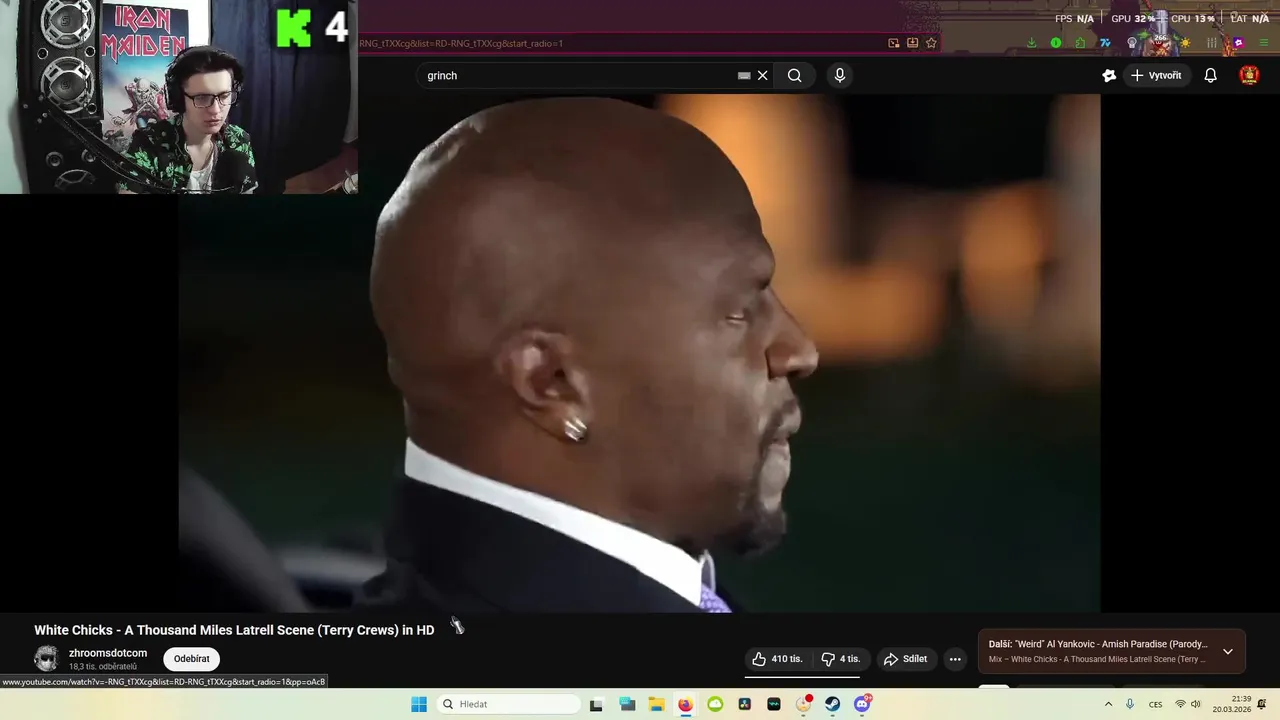1280x720 pixels.
Task: Bookmark the page with the star icon
Action: coord(931,43)
